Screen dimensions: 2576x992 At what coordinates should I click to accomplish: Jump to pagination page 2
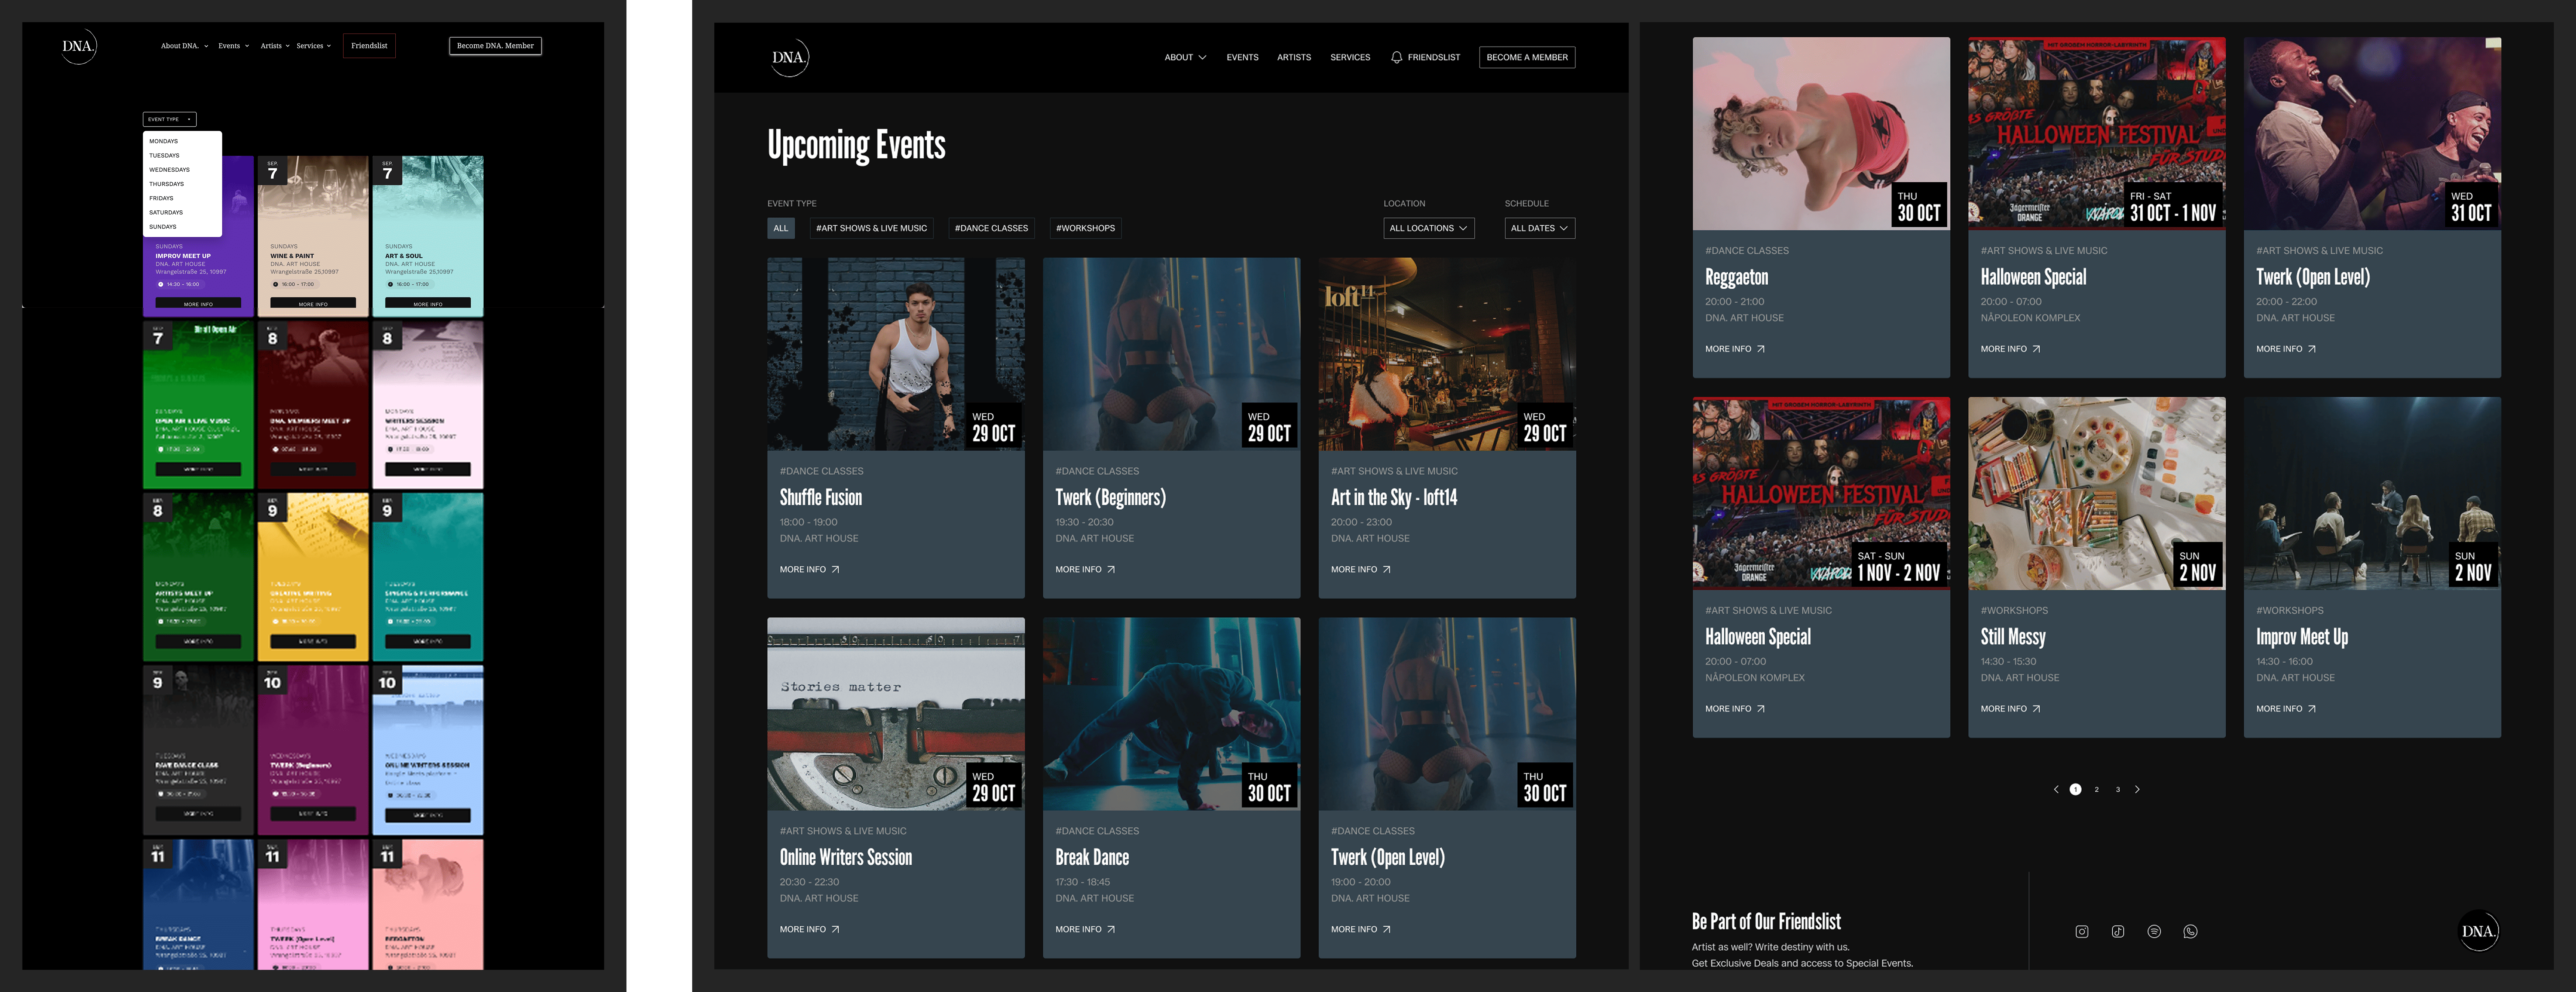tap(2097, 789)
